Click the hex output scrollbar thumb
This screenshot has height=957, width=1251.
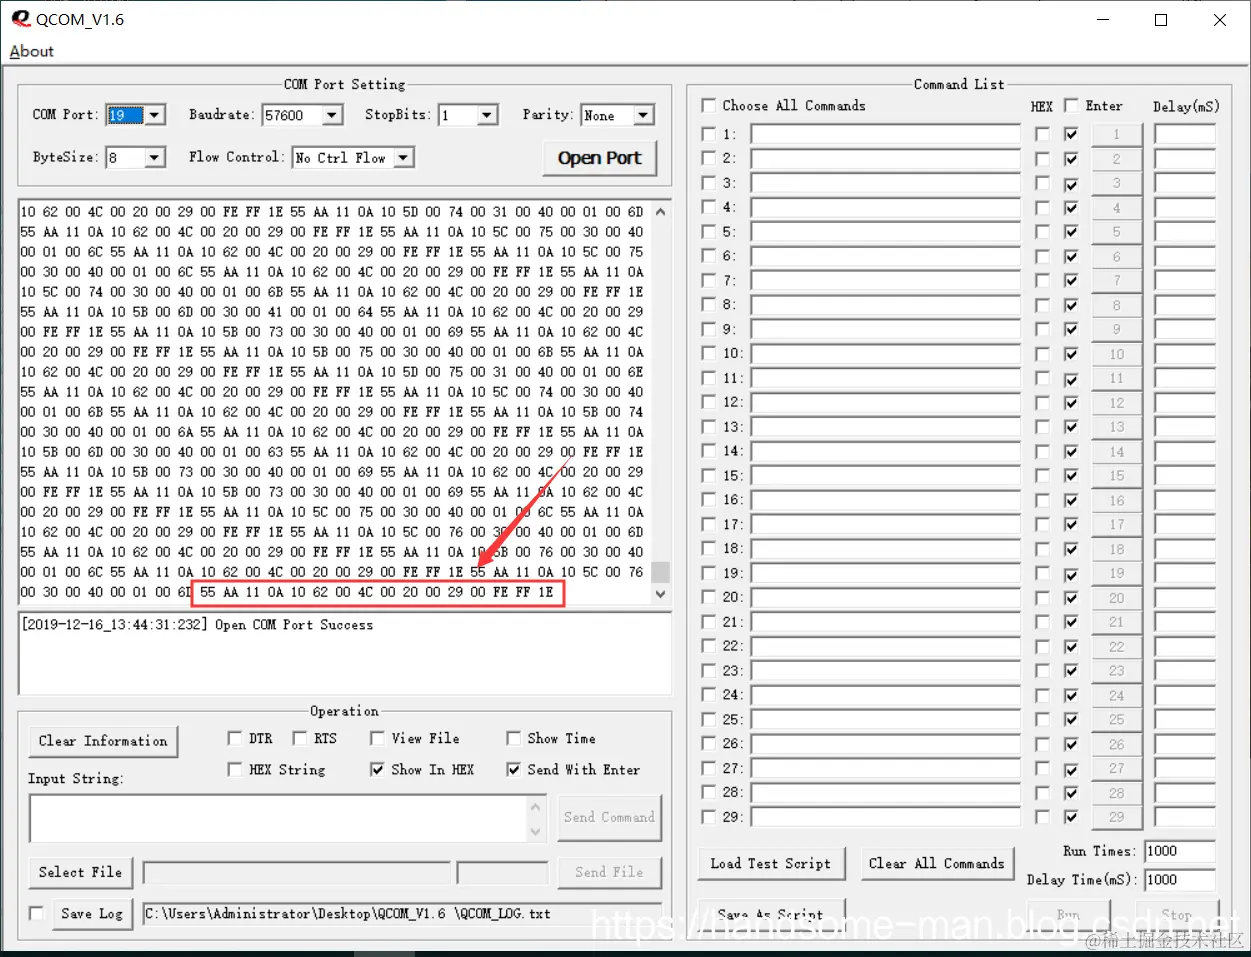pyautogui.click(x=660, y=572)
